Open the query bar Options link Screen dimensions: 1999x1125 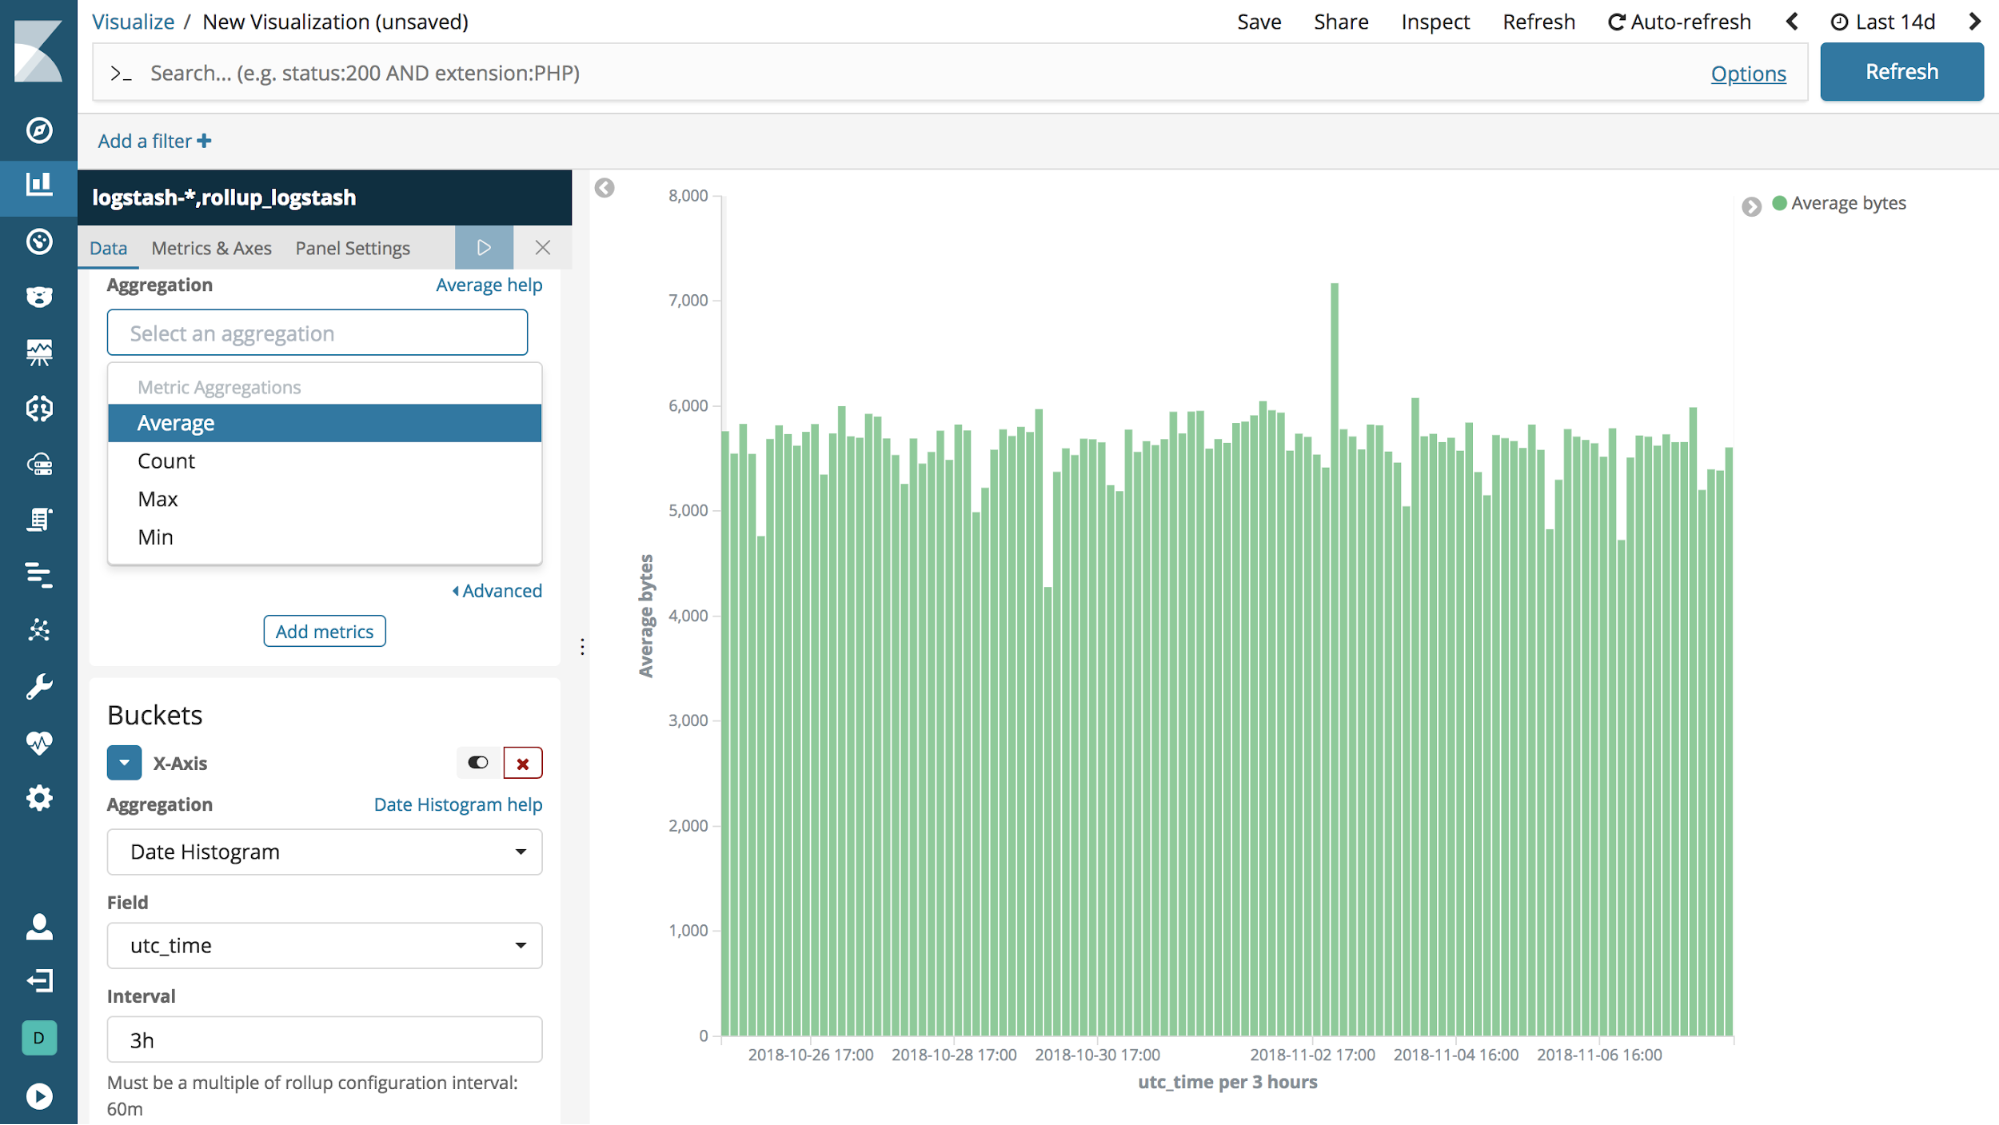pyautogui.click(x=1747, y=74)
